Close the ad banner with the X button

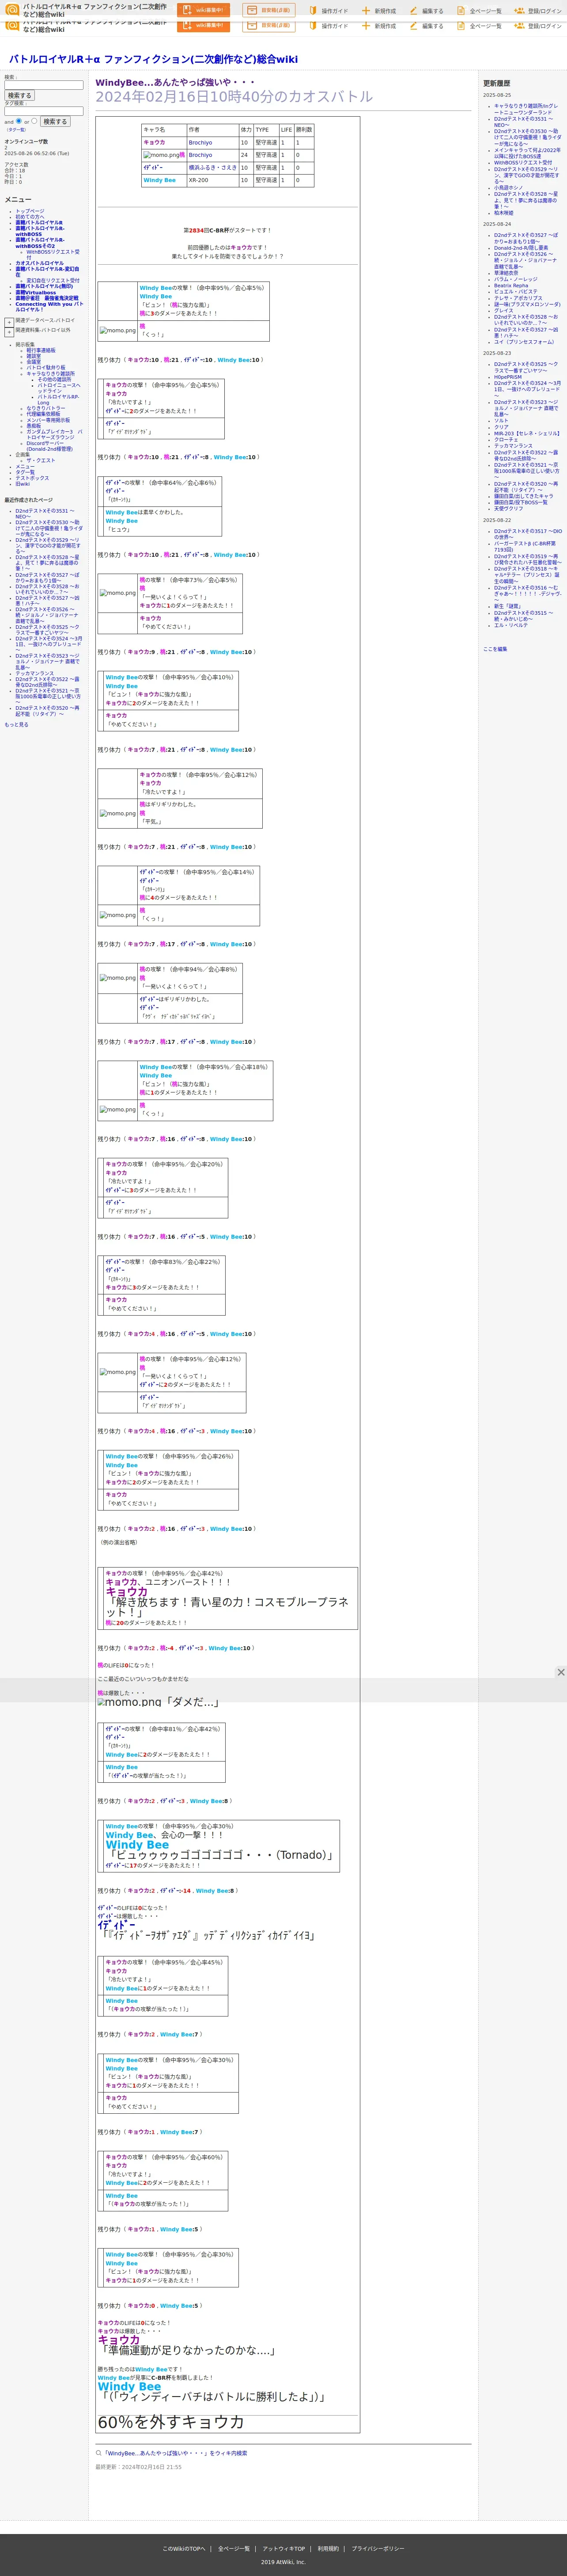[560, 1672]
